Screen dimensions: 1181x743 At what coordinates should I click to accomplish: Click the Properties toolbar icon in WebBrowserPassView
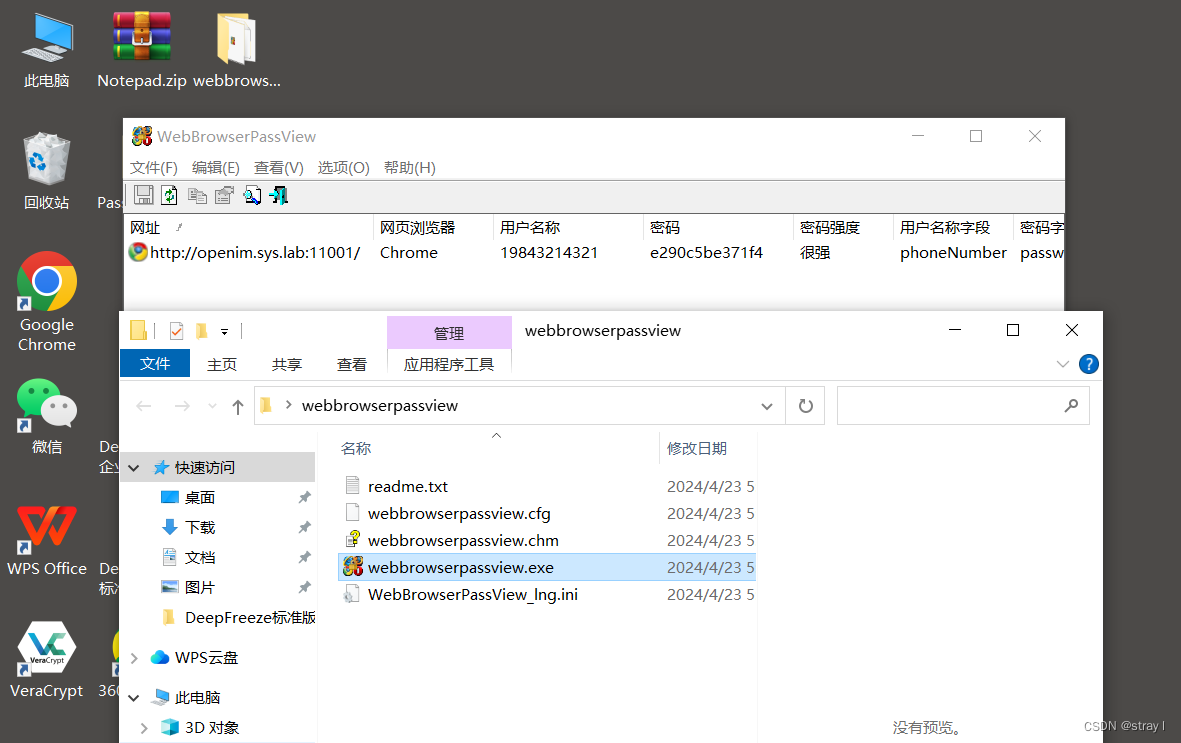[224, 196]
